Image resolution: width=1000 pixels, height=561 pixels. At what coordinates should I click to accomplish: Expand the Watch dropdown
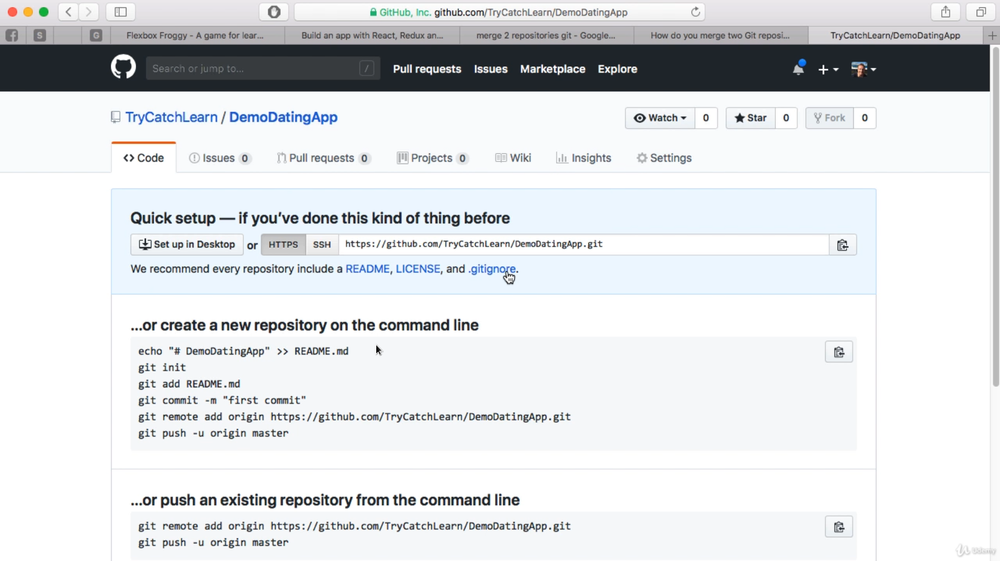click(660, 118)
